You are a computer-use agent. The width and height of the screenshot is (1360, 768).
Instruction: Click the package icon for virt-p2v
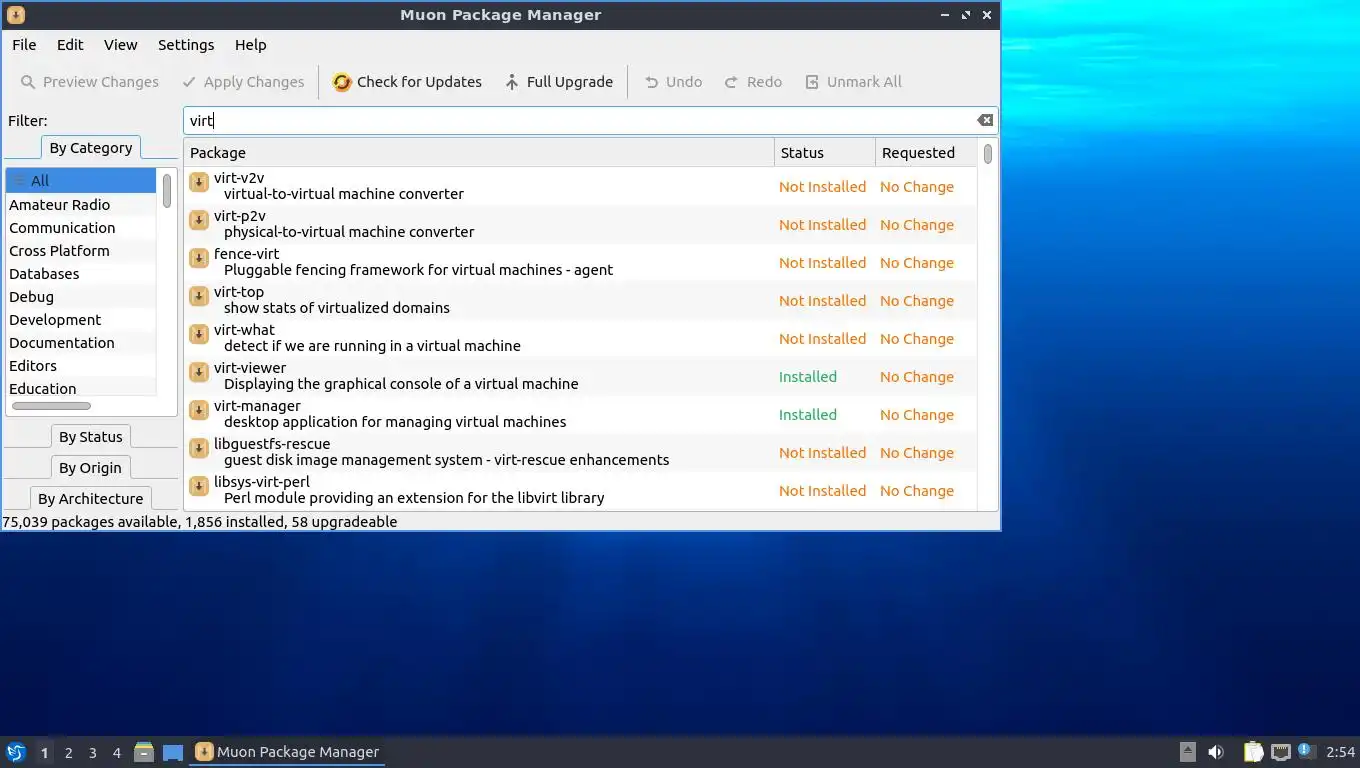tap(199, 220)
